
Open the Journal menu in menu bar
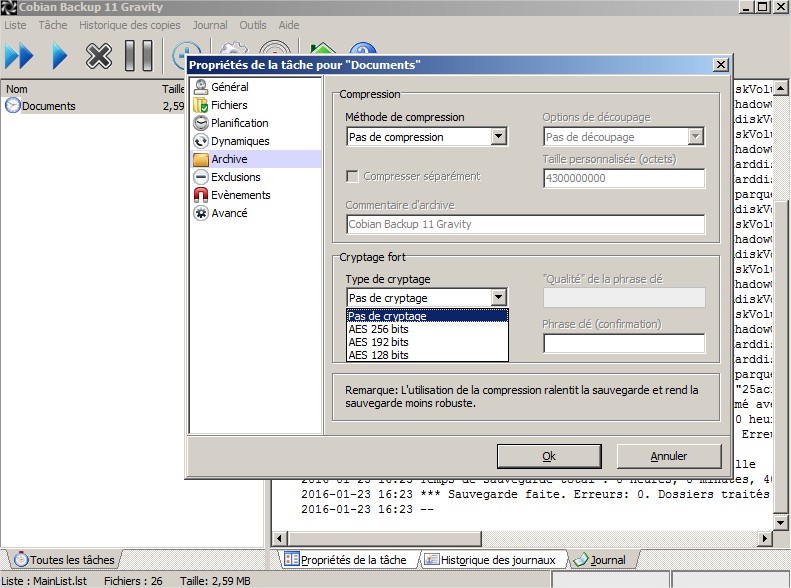pos(210,25)
